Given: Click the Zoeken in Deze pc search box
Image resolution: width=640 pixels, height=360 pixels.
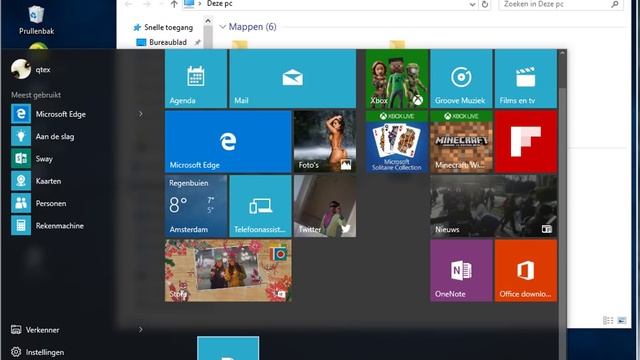Looking at the screenshot, I should click(x=561, y=4).
